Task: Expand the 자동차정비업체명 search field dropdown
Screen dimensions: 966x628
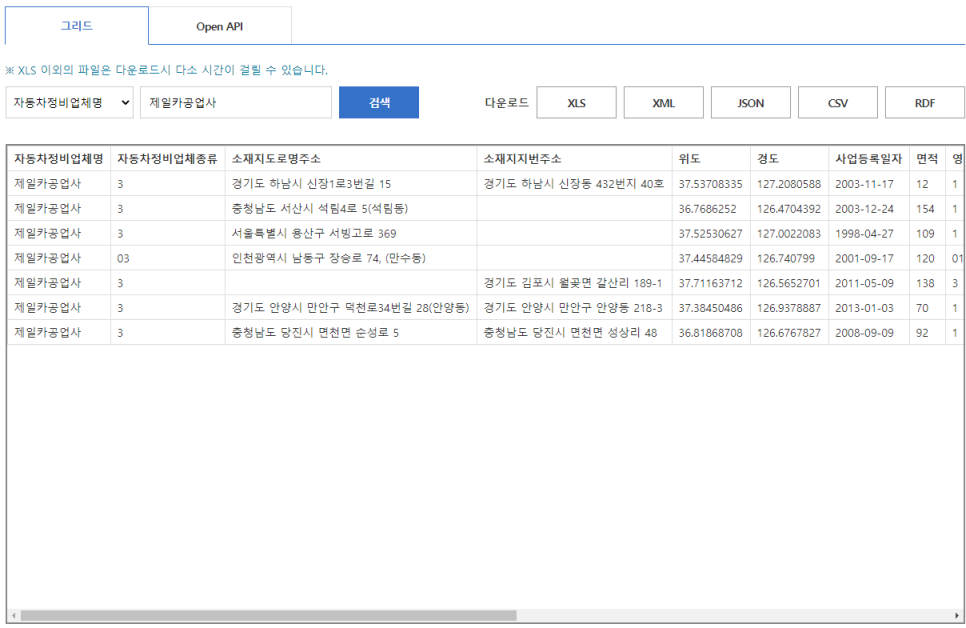Action: (x=70, y=102)
